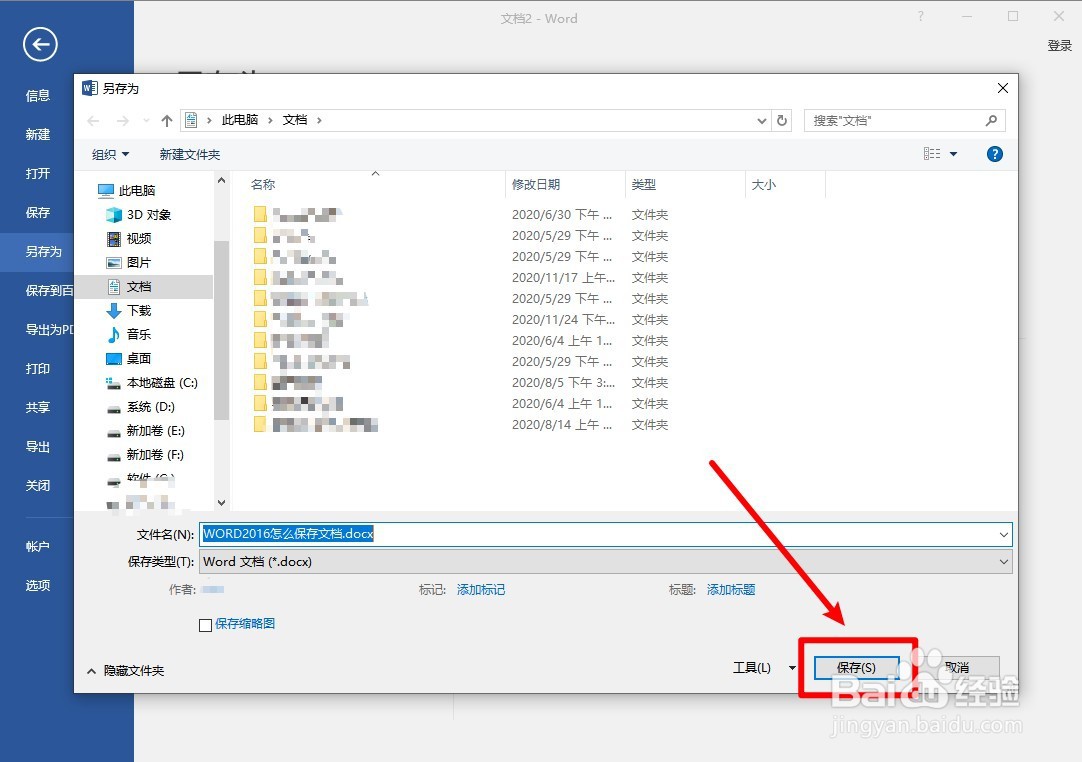Click the back navigation arrow in the dialog

click(x=92, y=119)
